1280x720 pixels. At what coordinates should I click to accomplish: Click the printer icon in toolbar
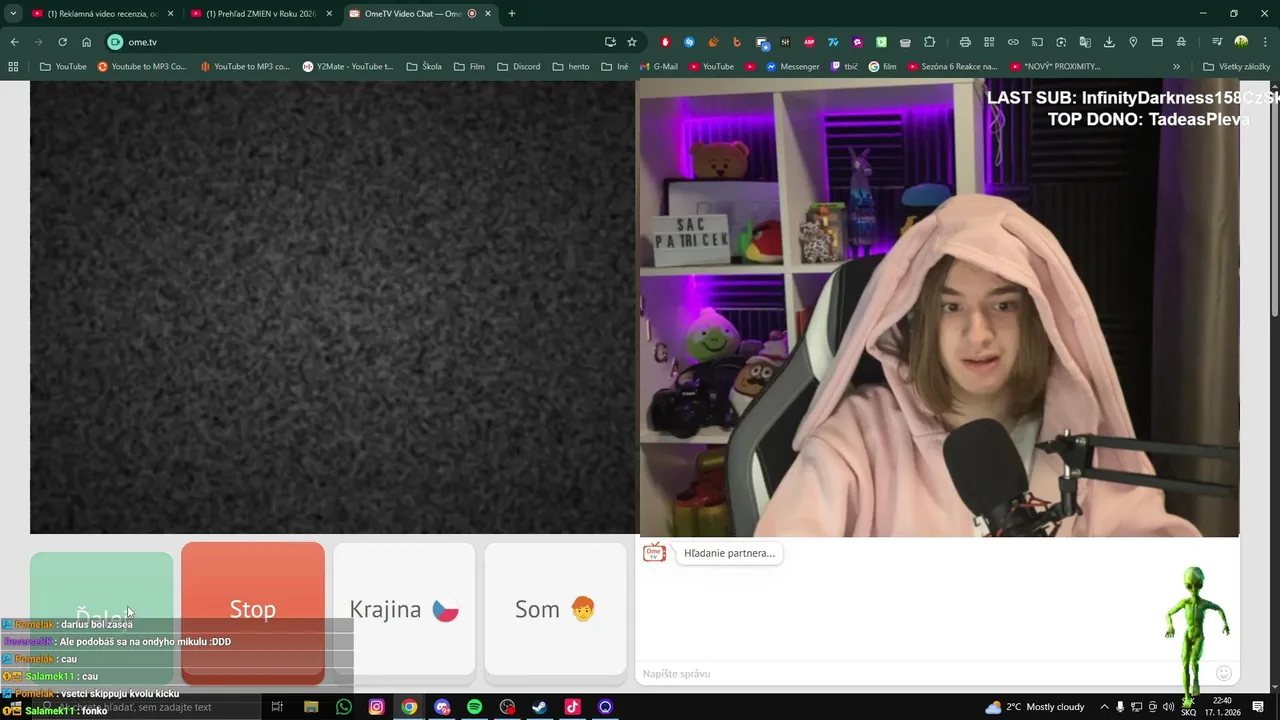click(965, 42)
